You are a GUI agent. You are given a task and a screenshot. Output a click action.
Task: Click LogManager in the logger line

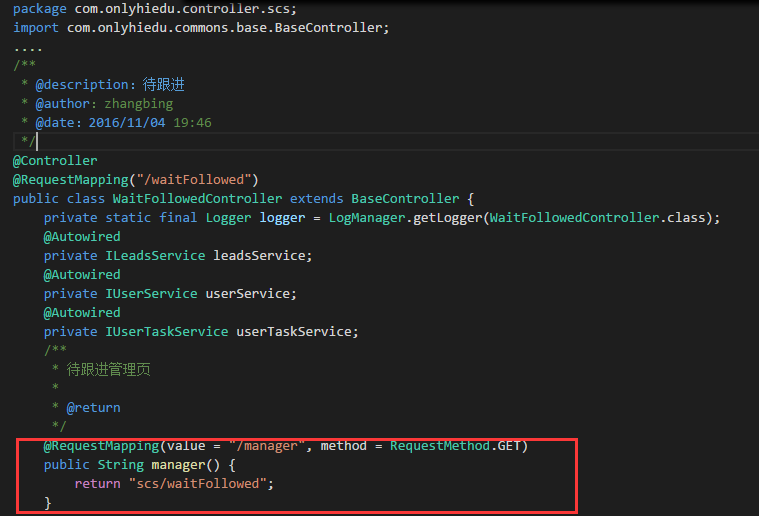click(x=366, y=217)
